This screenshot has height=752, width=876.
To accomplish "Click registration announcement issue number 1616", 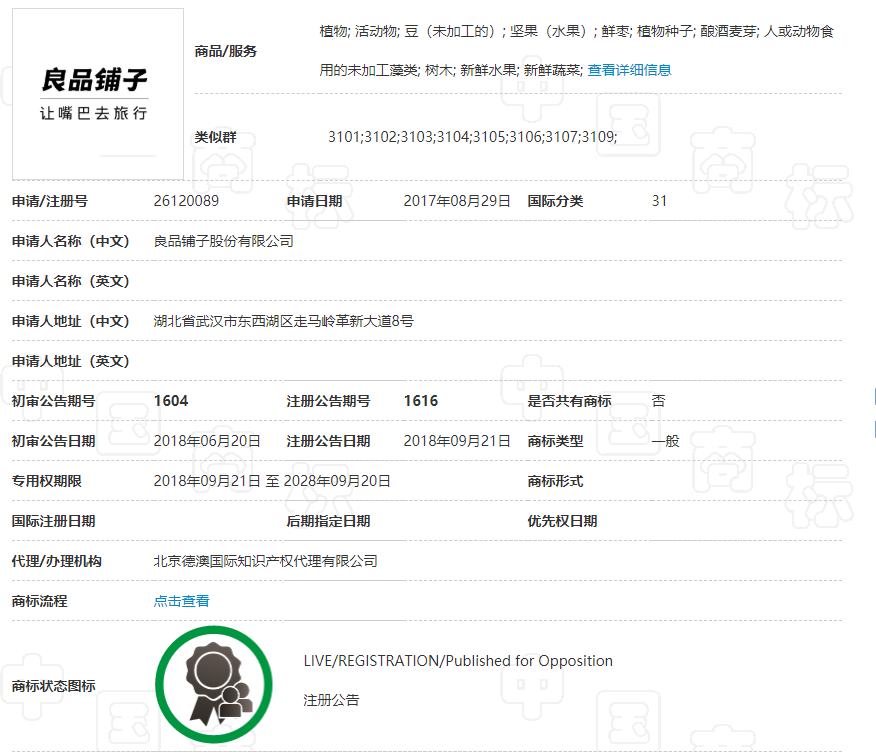I will [420, 401].
